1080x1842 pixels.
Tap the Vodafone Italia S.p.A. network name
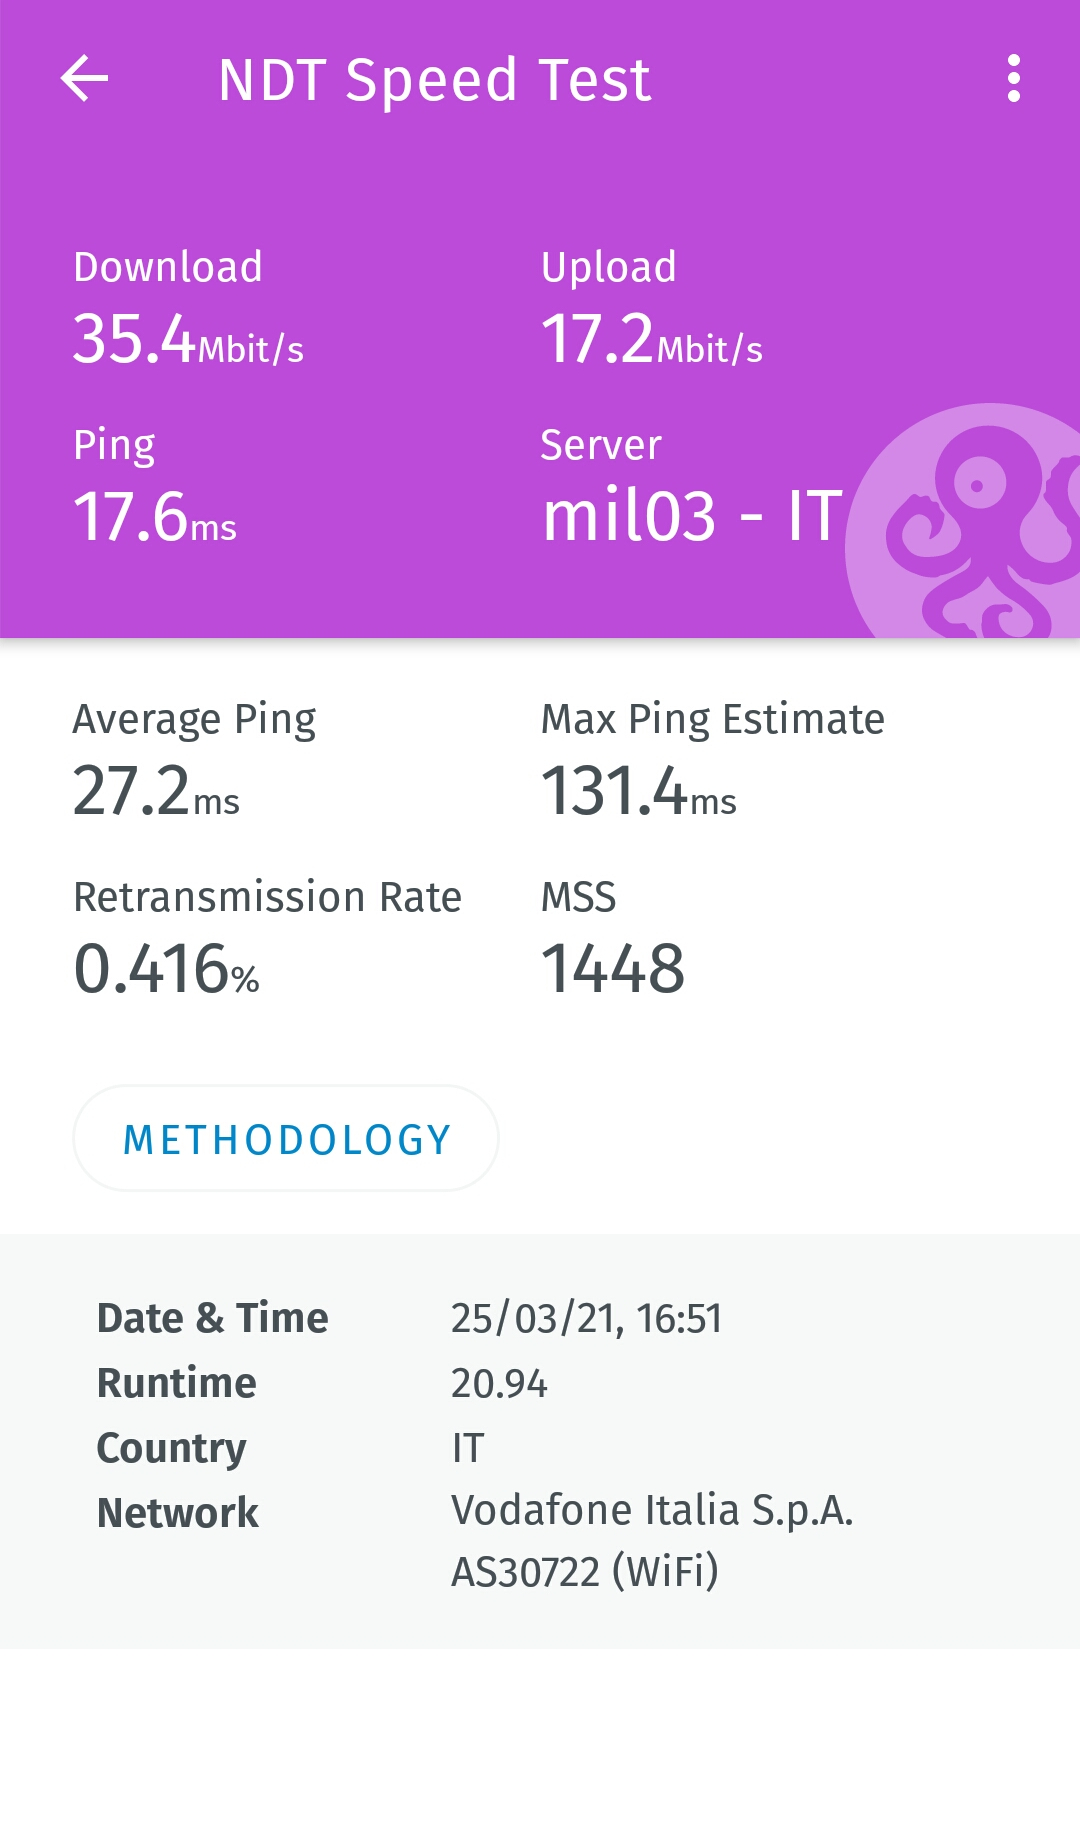(x=652, y=1510)
